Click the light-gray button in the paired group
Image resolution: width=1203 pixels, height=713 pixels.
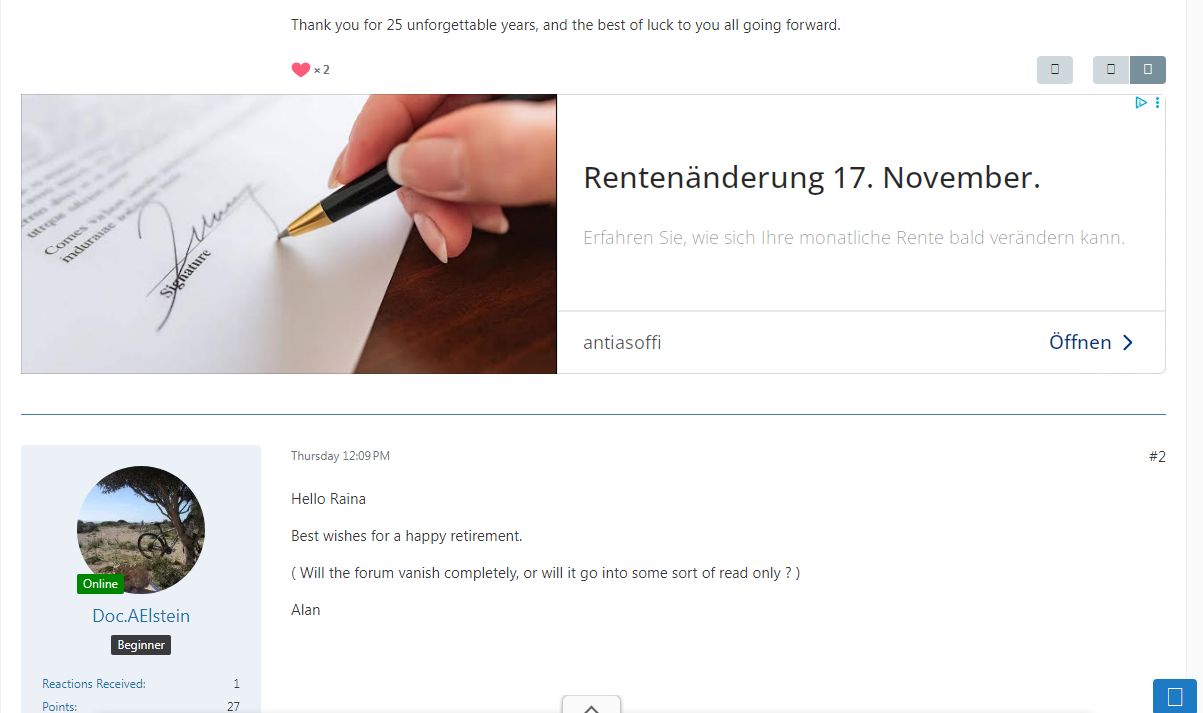[1111, 70]
